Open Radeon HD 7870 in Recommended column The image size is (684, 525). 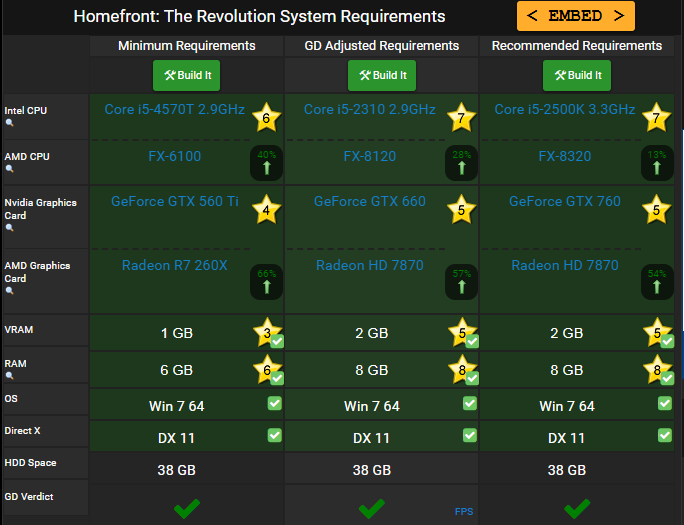click(x=564, y=266)
